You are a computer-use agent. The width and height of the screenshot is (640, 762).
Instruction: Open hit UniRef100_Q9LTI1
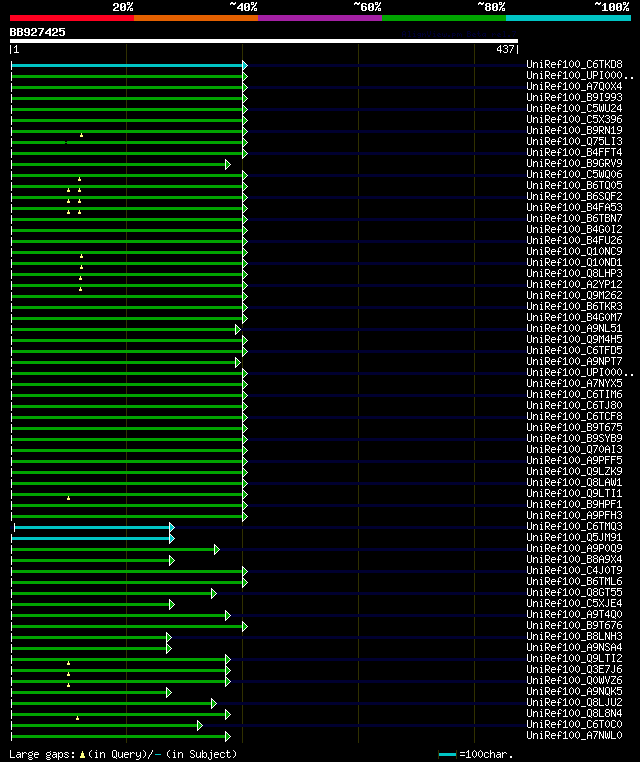[574, 494]
